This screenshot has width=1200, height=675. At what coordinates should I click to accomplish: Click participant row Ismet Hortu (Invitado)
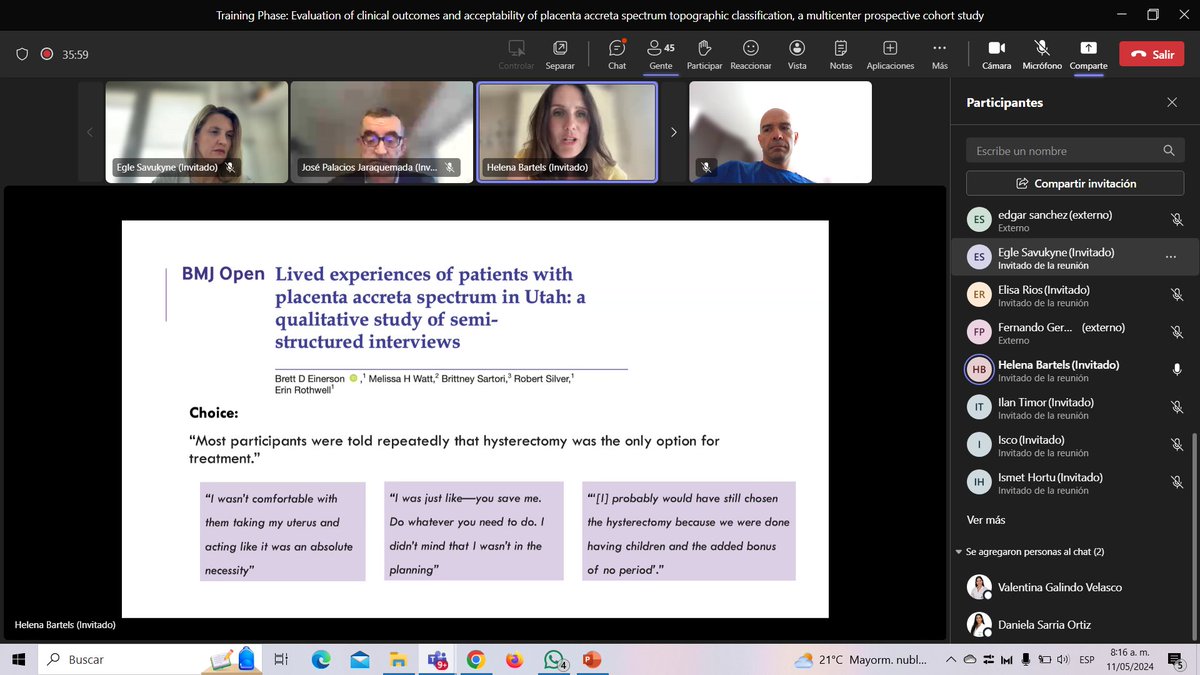pyautogui.click(x=1075, y=483)
